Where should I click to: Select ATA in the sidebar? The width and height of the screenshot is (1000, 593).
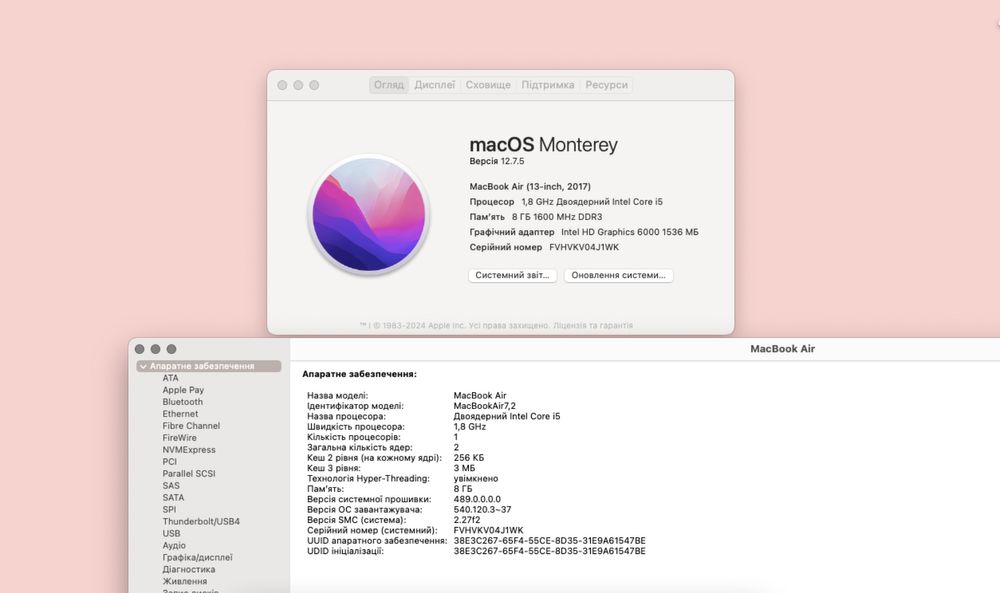[x=170, y=378]
